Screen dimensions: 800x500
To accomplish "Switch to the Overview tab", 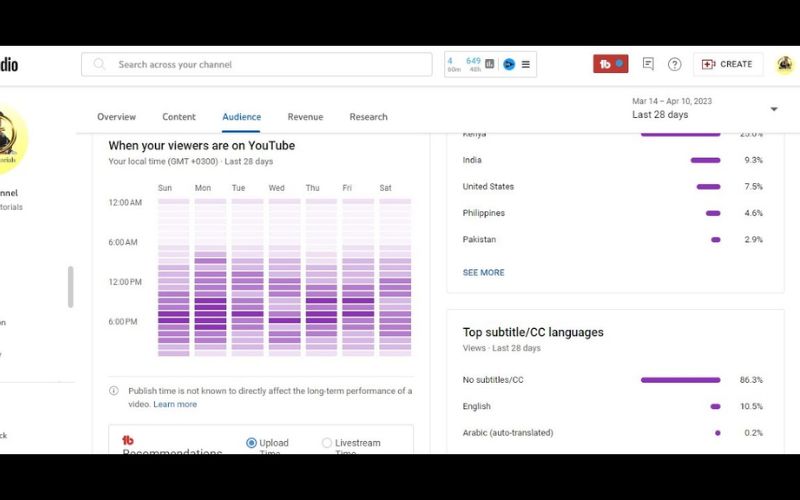I will [116, 117].
